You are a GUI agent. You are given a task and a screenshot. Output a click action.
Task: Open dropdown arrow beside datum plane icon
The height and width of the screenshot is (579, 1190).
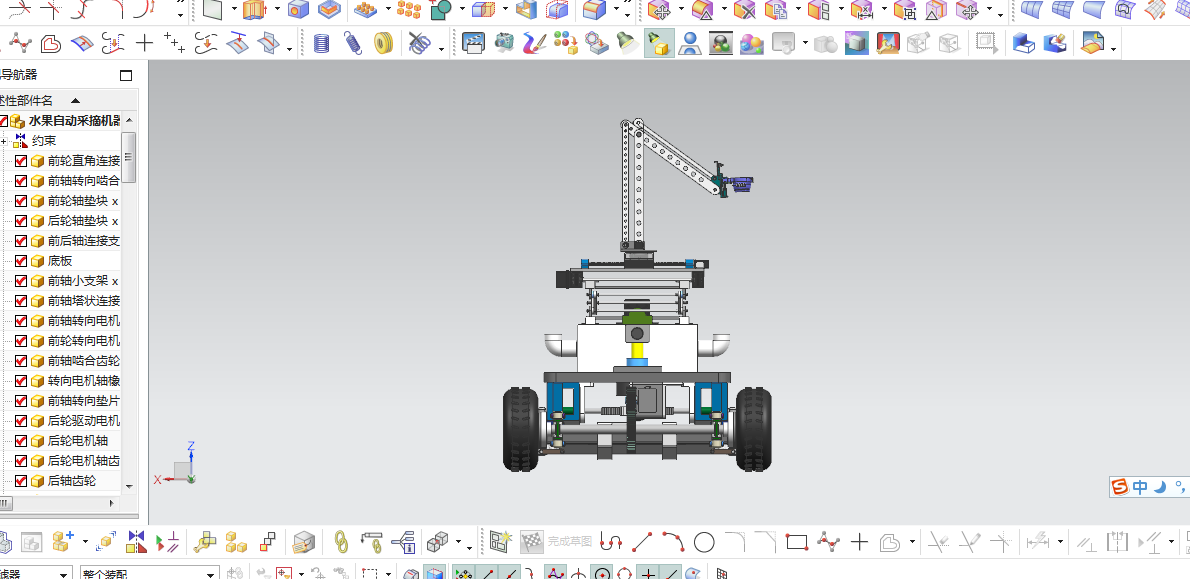coord(234,10)
